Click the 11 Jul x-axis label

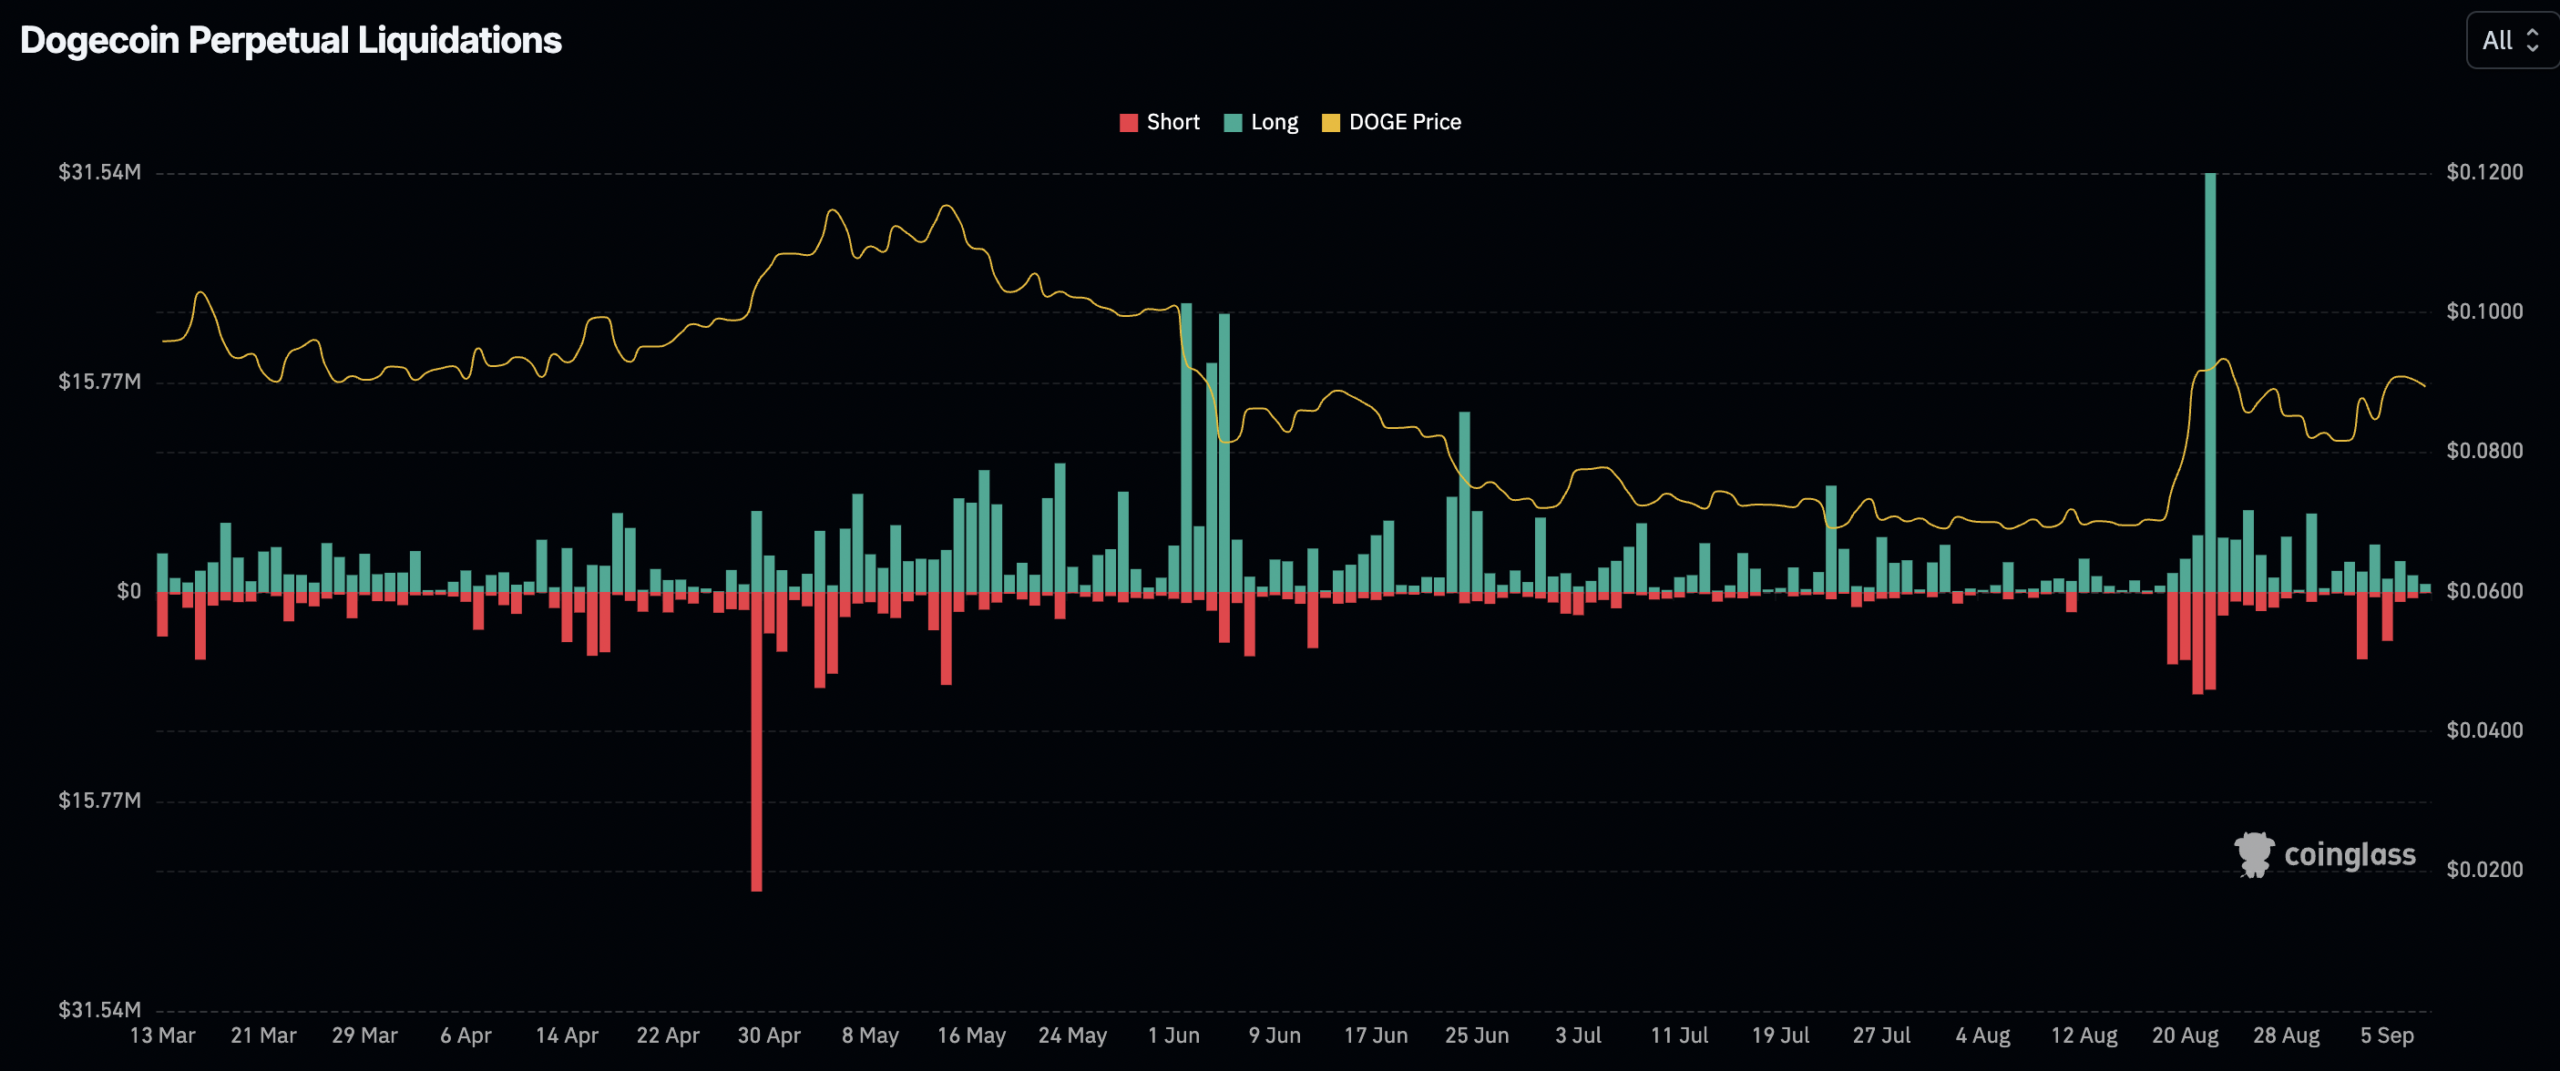pos(1679,1035)
